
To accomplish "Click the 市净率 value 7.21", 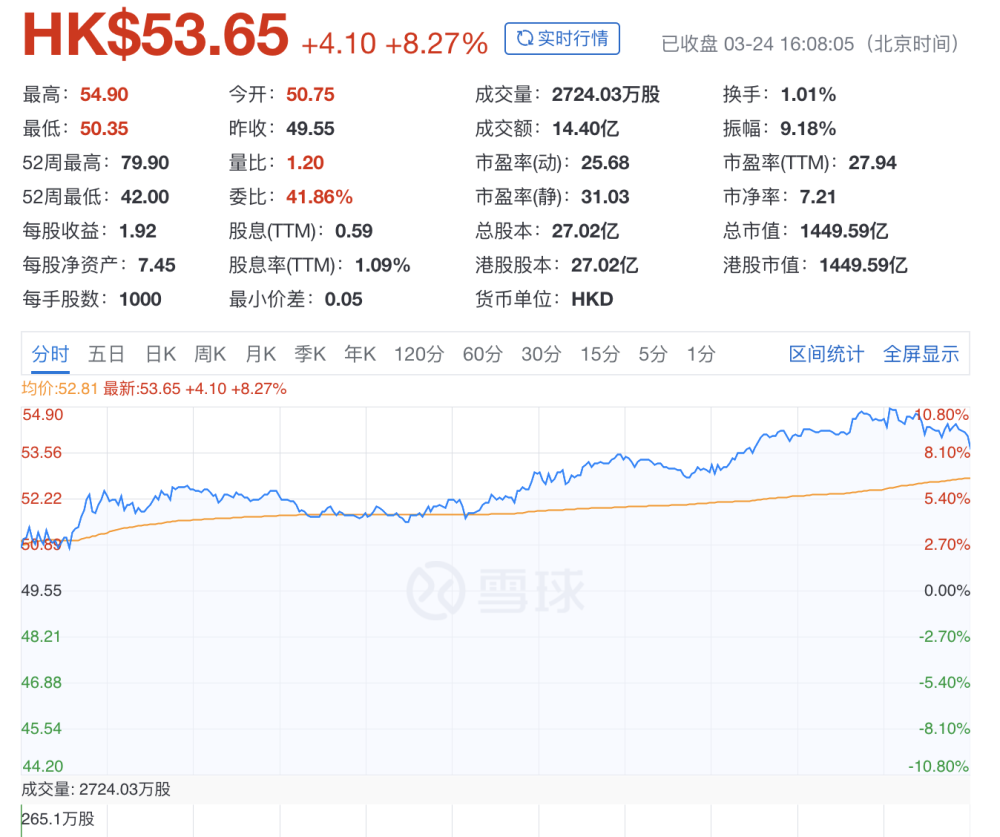I will click(x=818, y=197).
